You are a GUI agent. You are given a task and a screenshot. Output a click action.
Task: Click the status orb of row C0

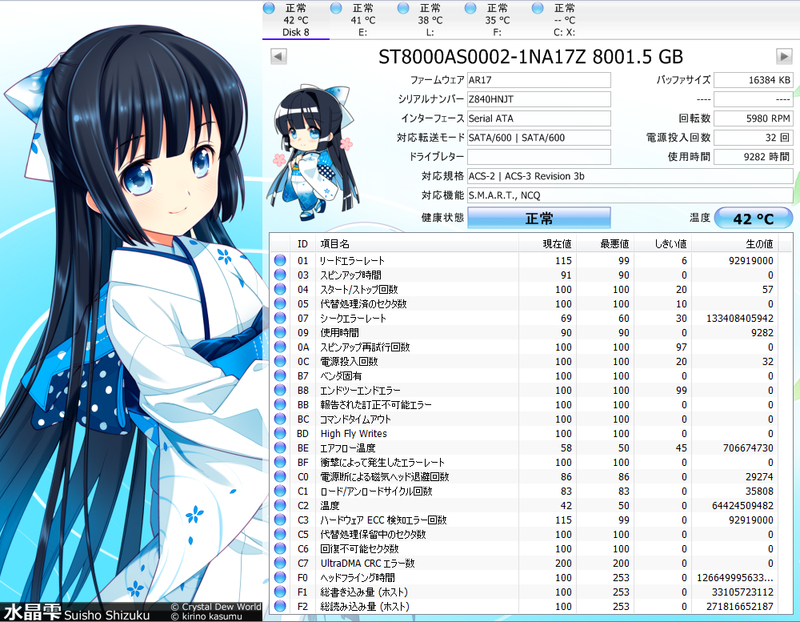coord(280,477)
